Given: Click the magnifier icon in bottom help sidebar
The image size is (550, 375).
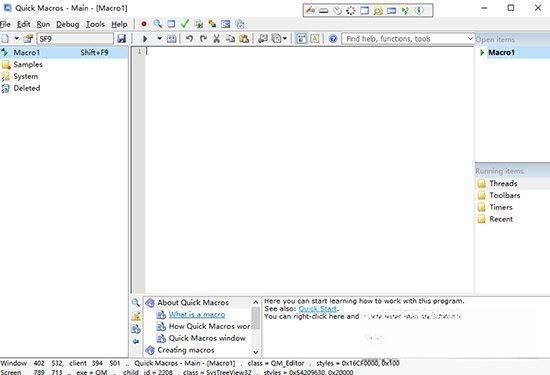Looking at the screenshot, I should click(136, 302).
